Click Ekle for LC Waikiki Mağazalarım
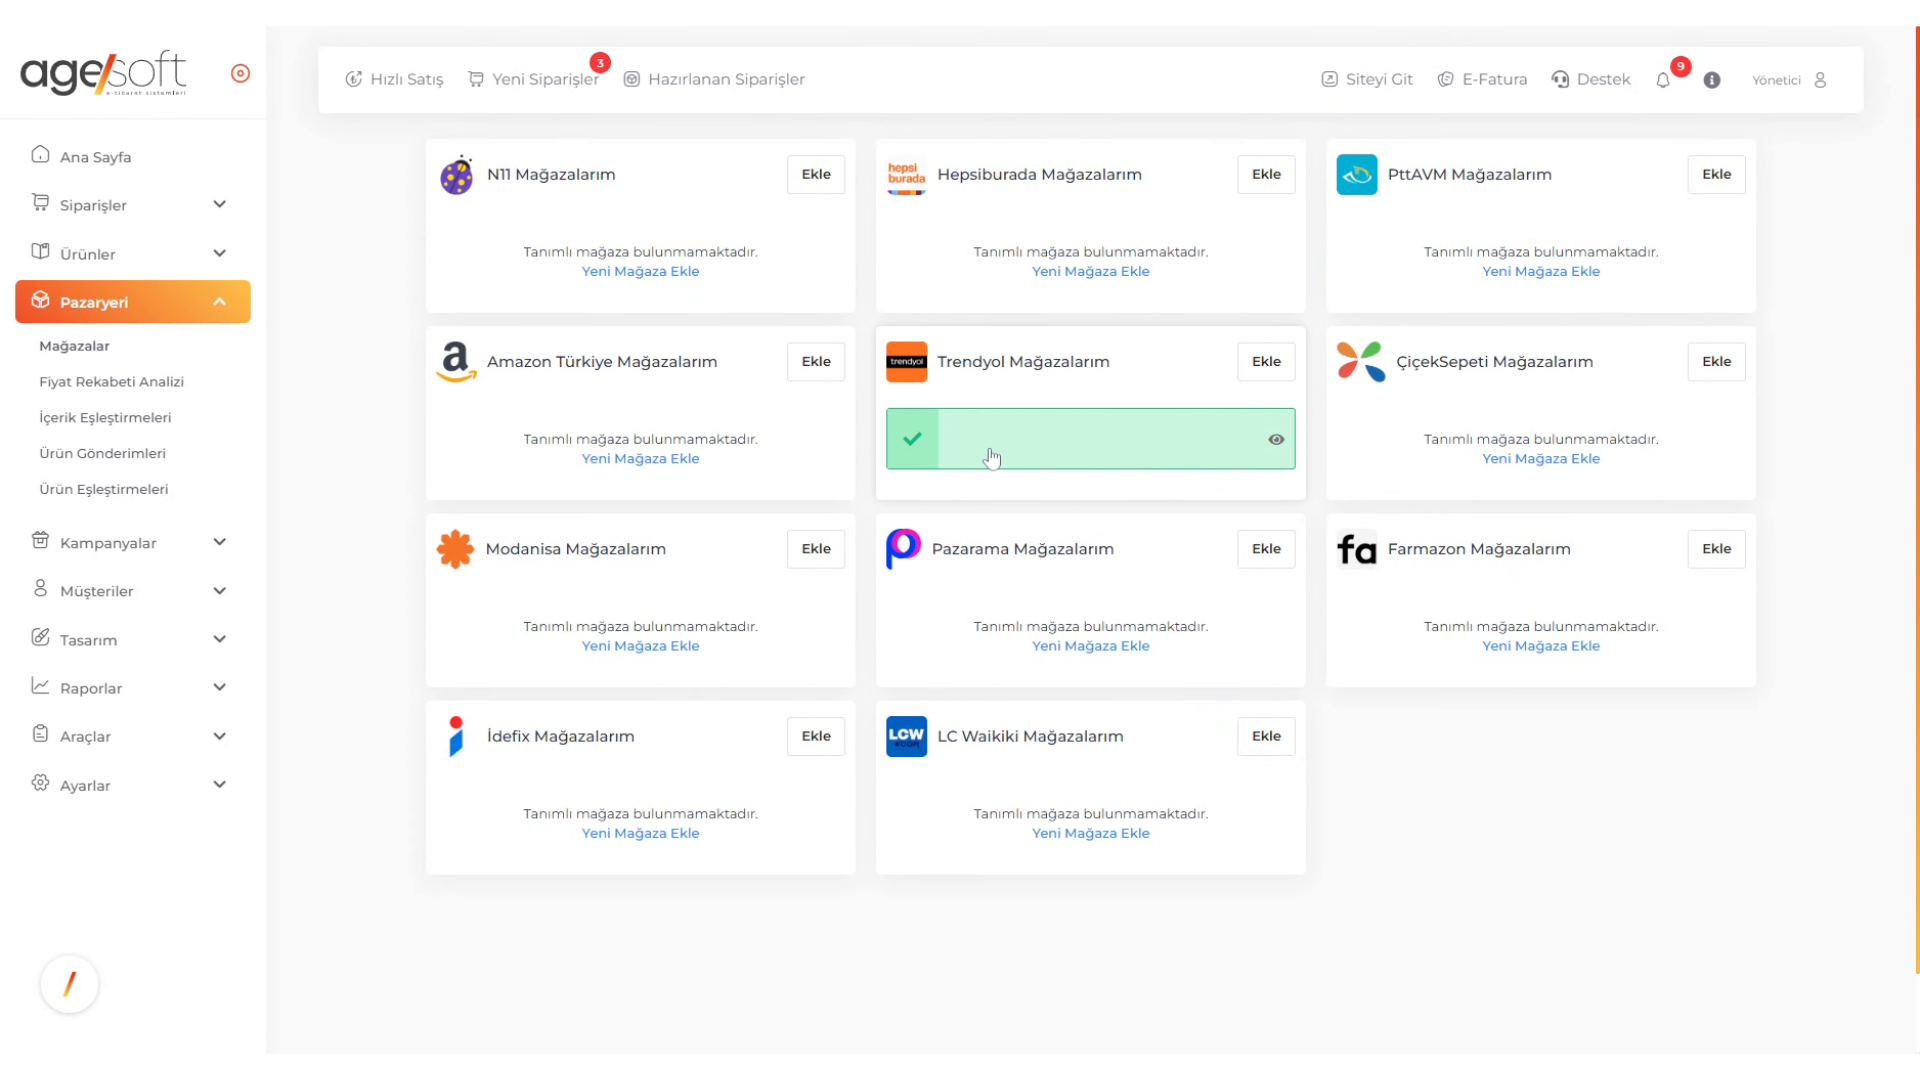Viewport: 1920px width, 1080px height. pyautogui.click(x=1266, y=736)
